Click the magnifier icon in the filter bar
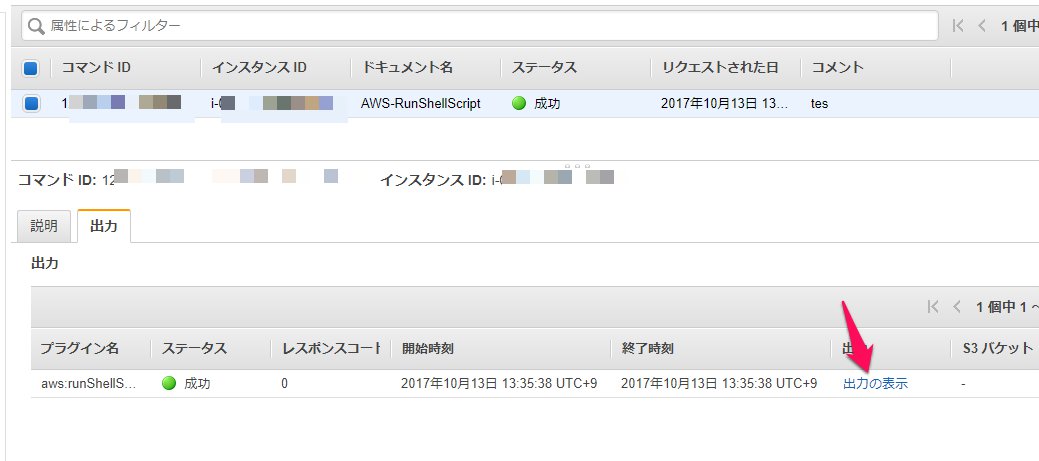 pyautogui.click(x=35, y=25)
